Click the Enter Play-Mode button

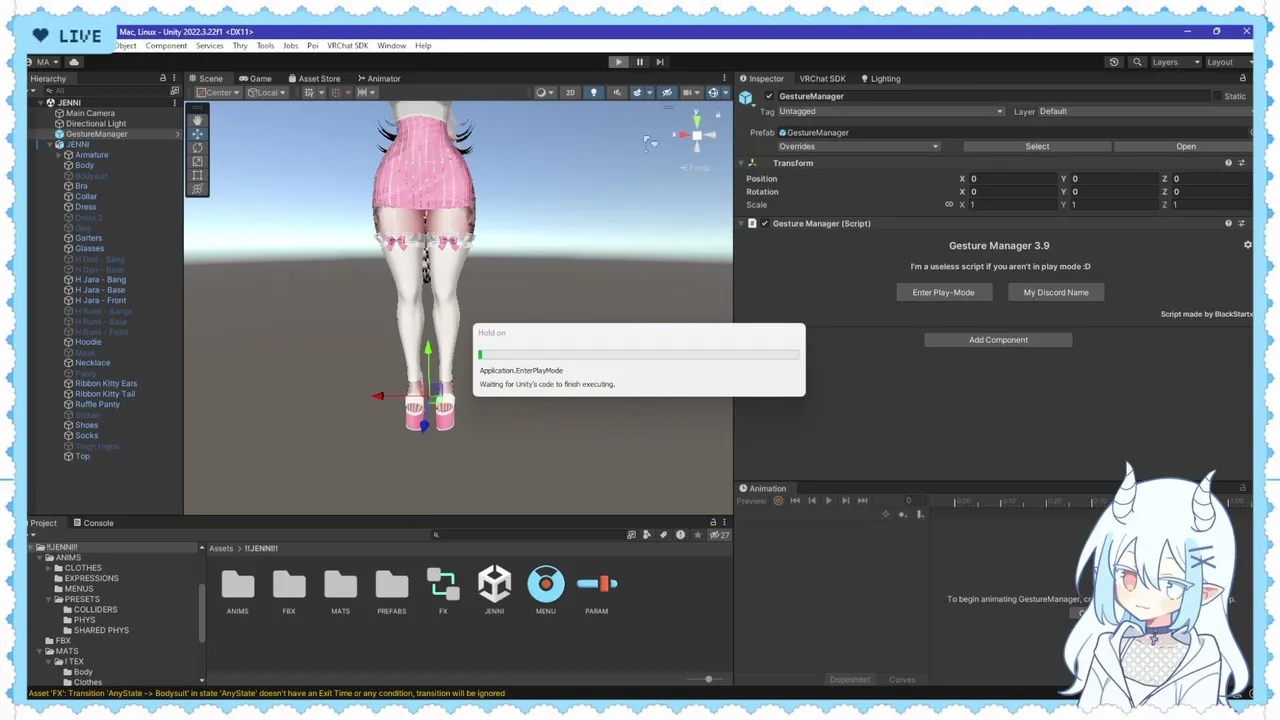943,292
